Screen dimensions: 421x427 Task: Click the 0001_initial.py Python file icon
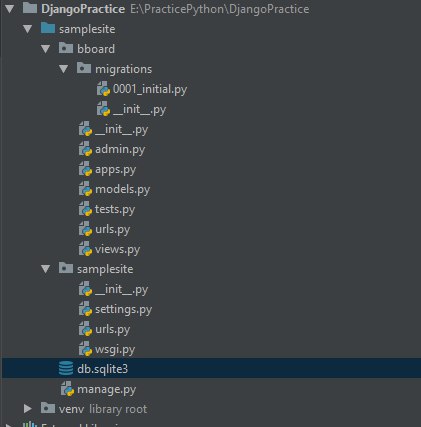coord(103,89)
